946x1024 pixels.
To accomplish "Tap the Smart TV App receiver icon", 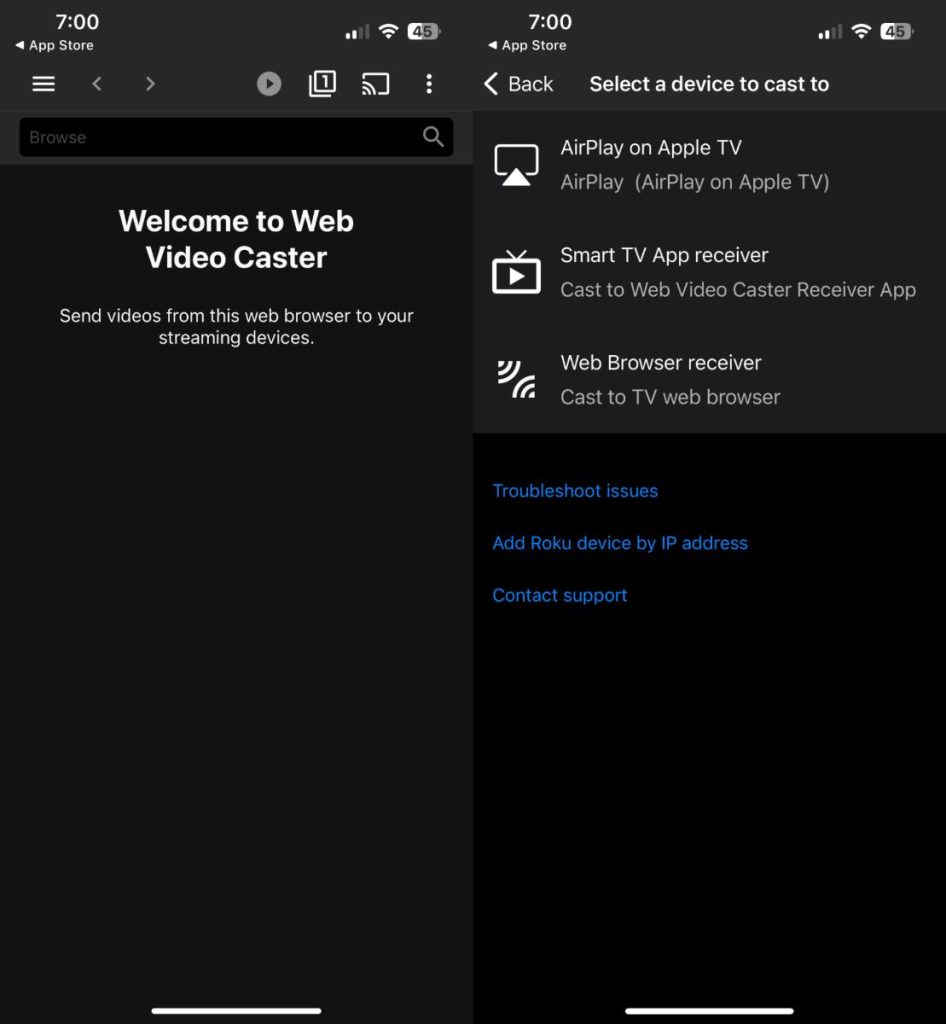I will pyautogui.click(x=516, y=271).
